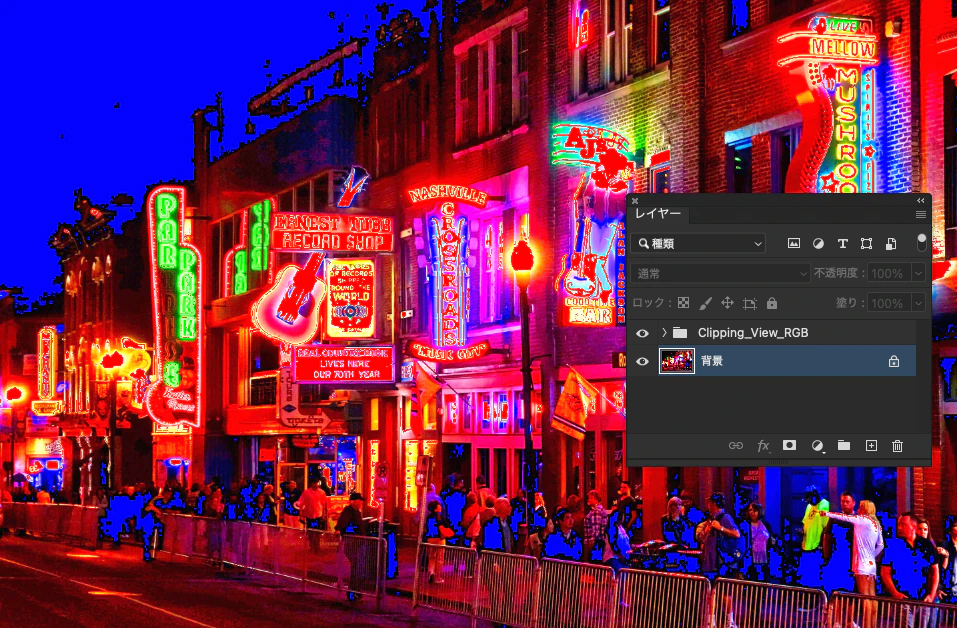Click the link layers icon

pyautogui.click(x=736, y=446)
